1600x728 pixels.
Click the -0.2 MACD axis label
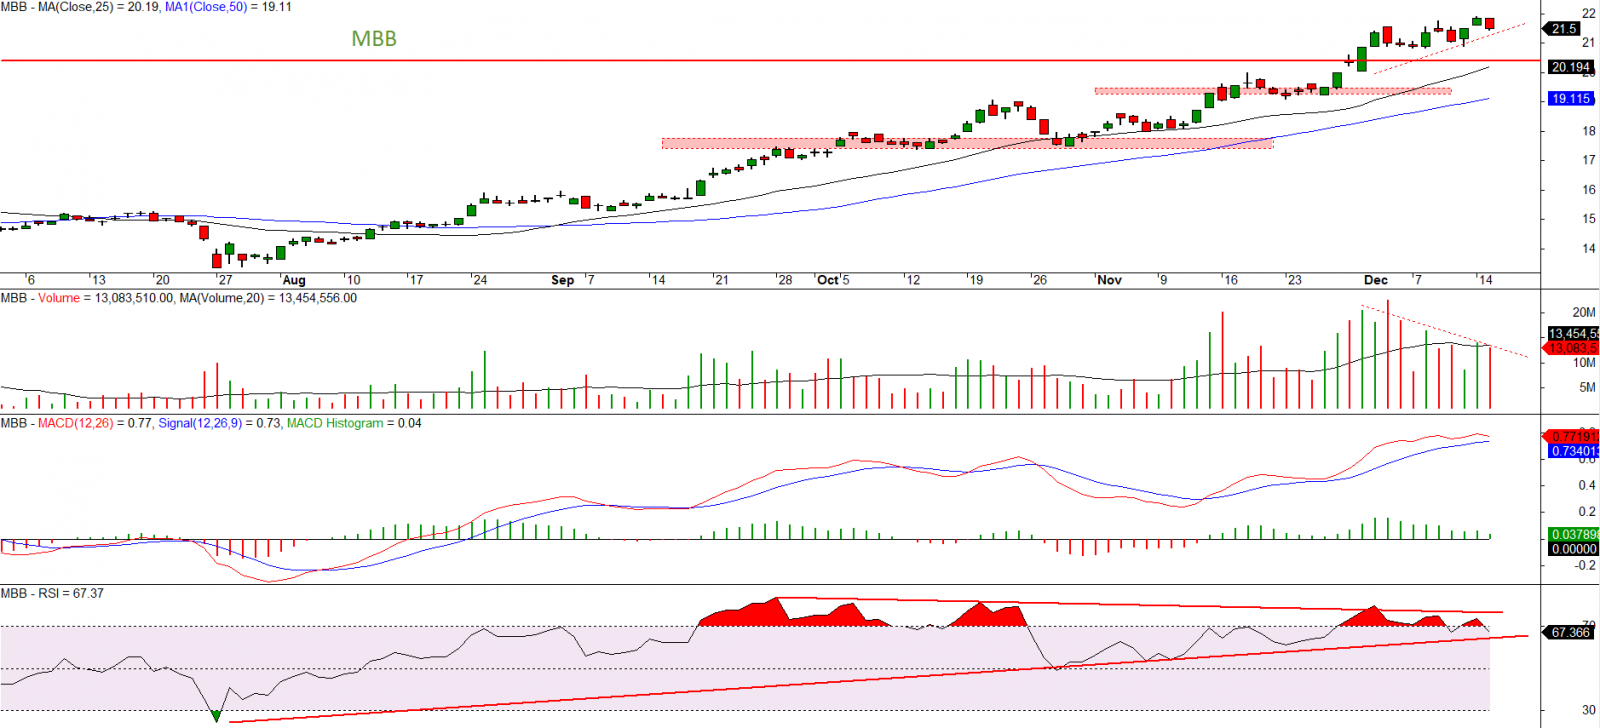tap(1585, 565)
